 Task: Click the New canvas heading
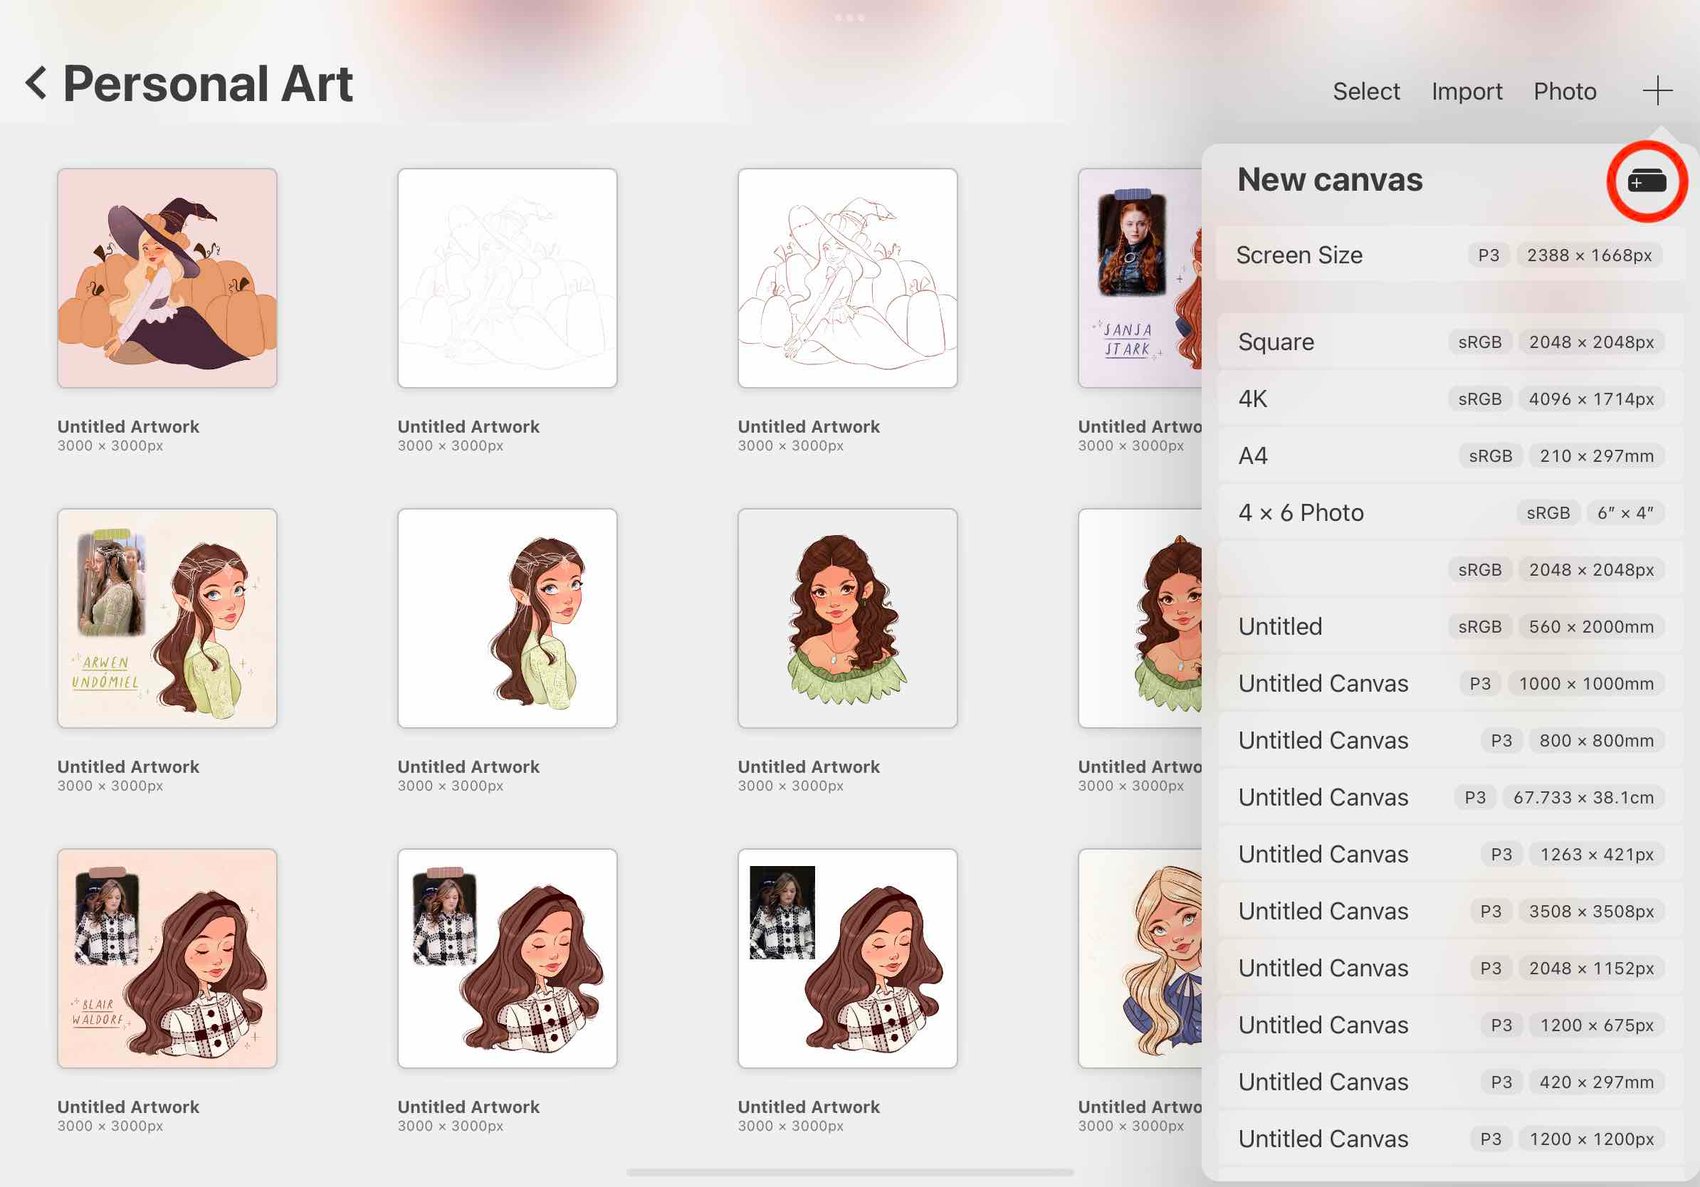click(1329, 180)
